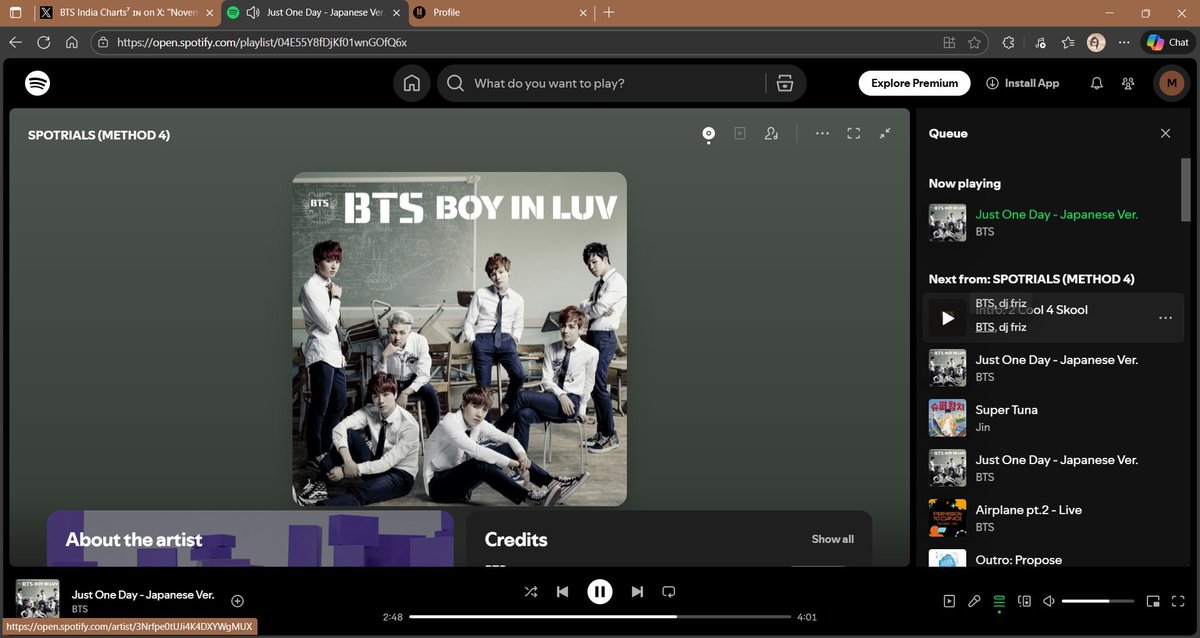
Task: Bookmark page with star icon
Action: tap(974, 43)
